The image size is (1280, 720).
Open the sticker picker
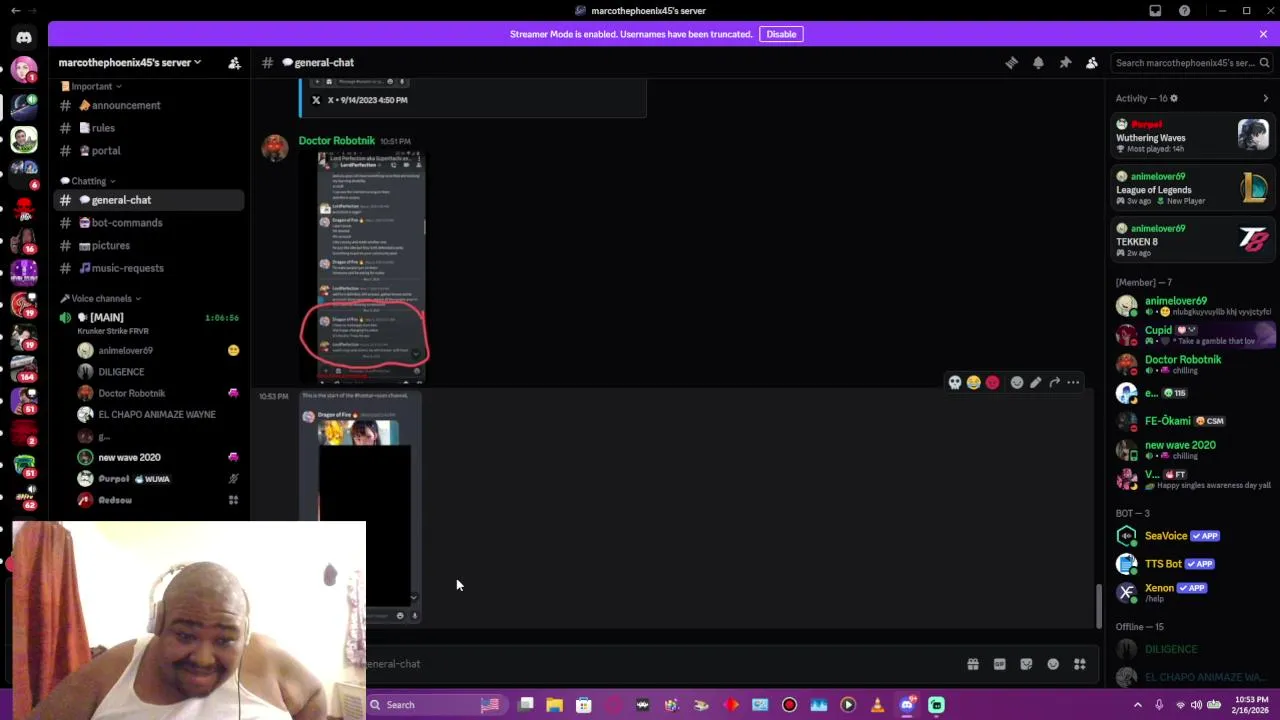[1026, 664]
